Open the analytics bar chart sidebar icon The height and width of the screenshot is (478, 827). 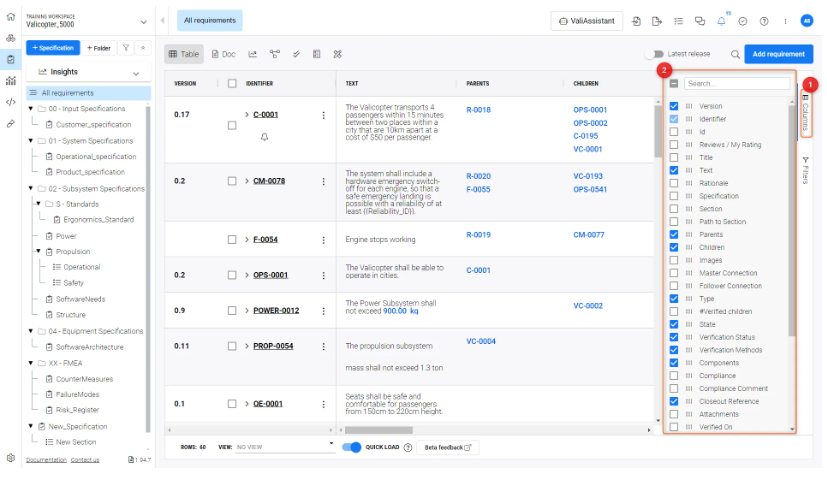[x=11, y=81]
